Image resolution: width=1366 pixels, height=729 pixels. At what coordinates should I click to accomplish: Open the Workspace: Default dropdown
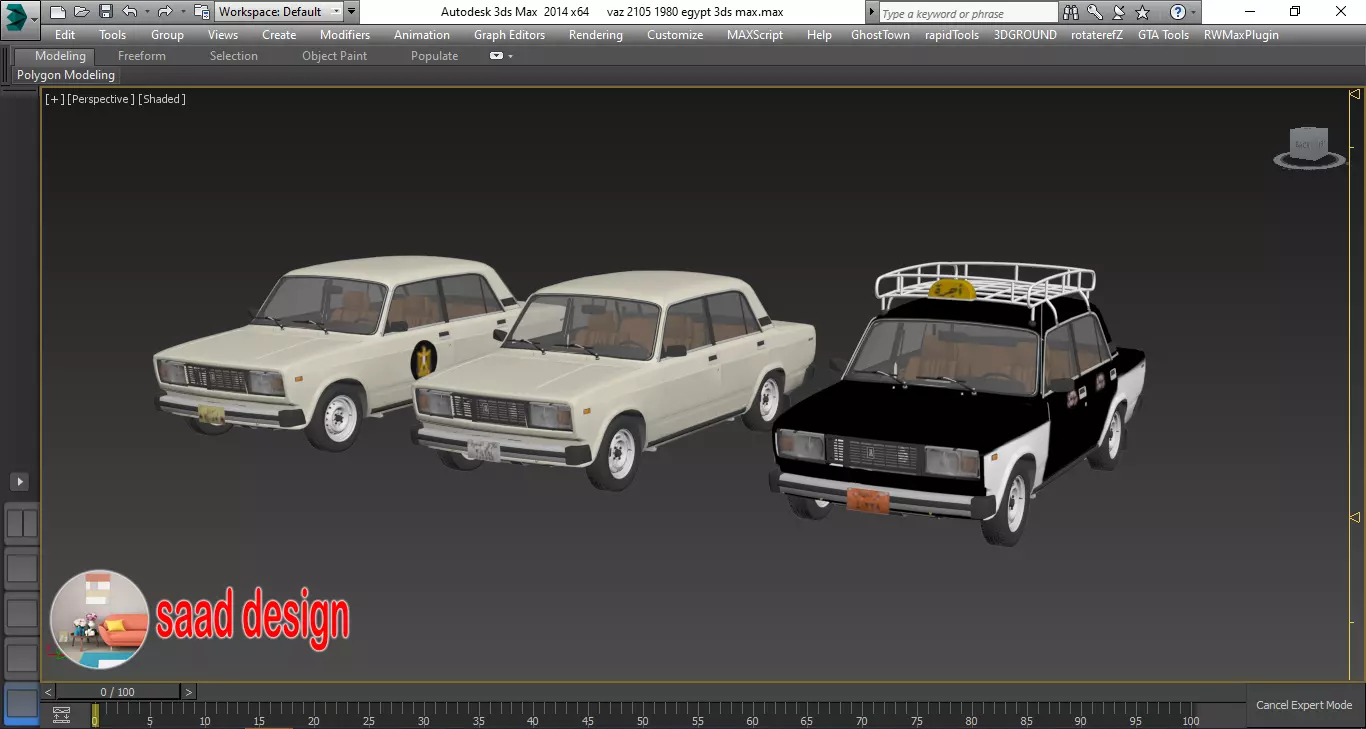[x=279, y=12]
